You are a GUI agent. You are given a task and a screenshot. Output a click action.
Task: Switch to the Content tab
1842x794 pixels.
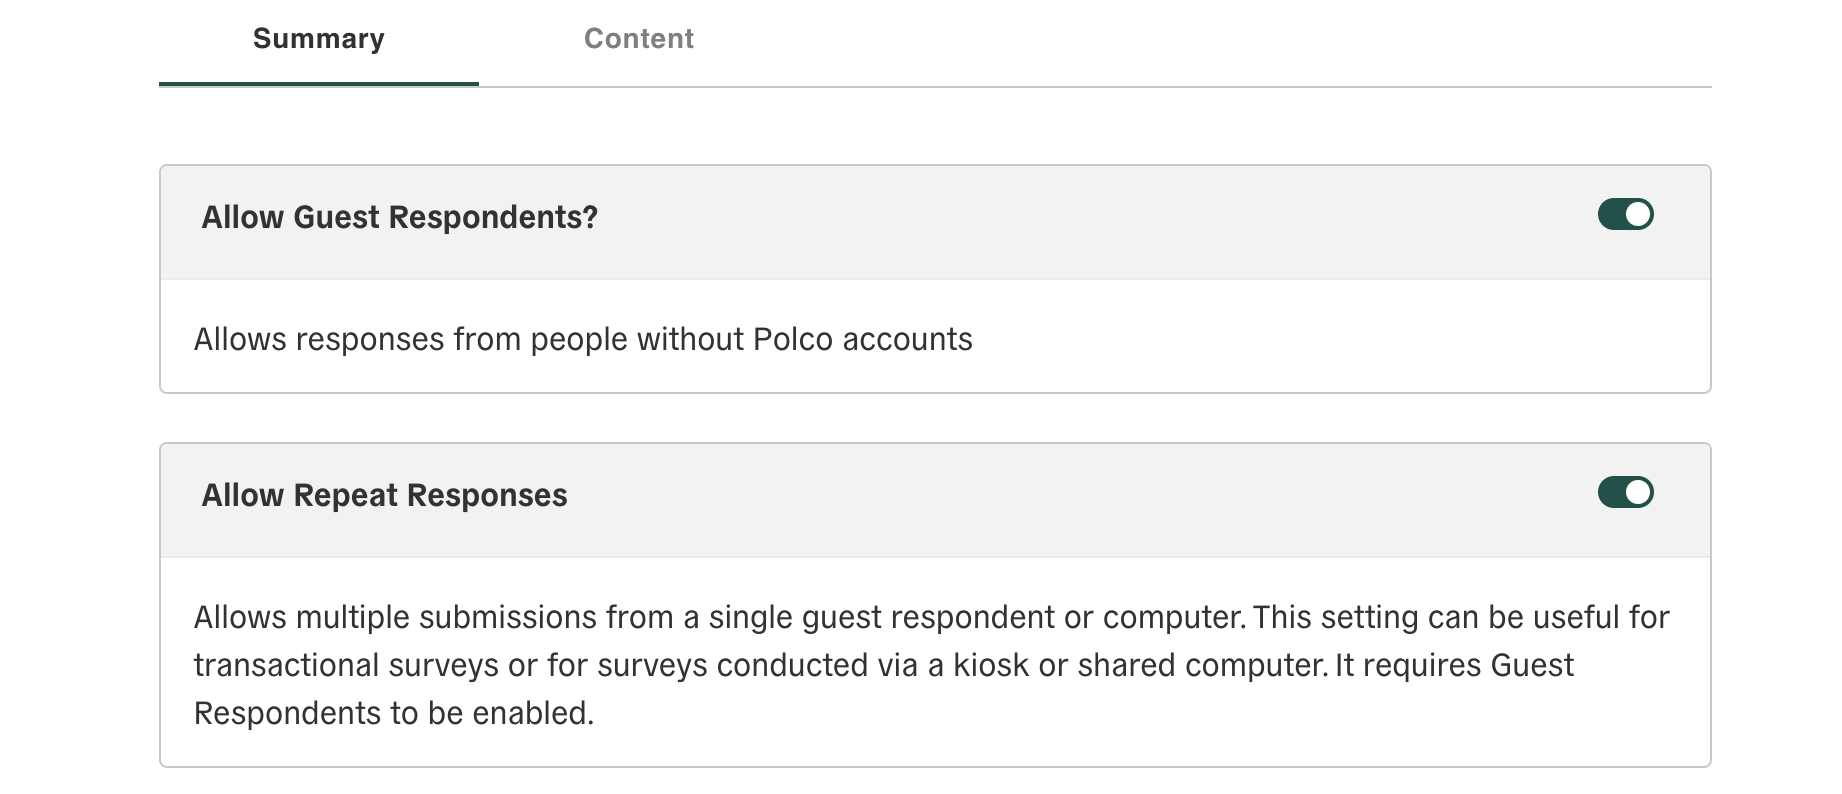click(x=638, y=39)
